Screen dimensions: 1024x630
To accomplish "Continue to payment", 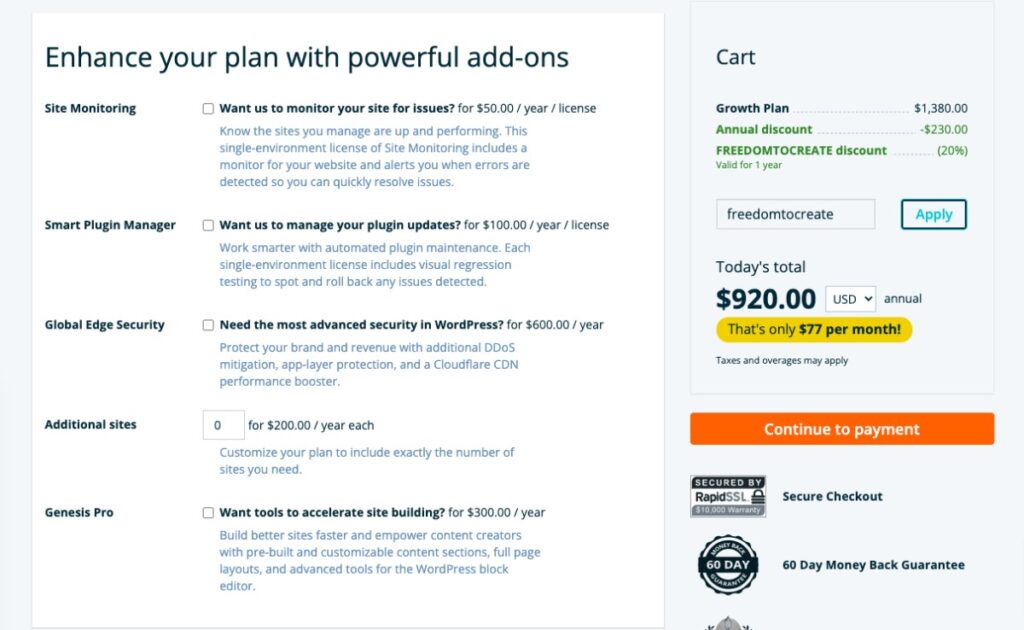I will coord(842,429).
